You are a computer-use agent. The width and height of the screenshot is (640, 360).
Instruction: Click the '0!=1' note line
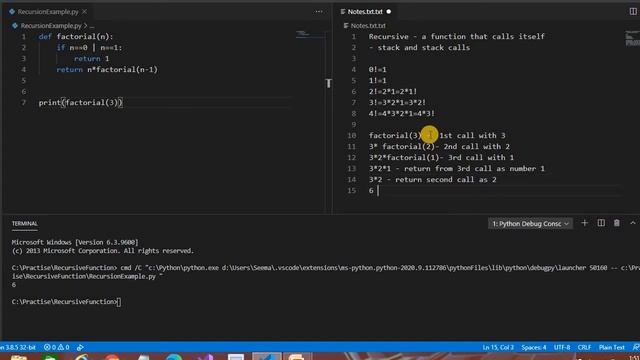(378, 70)
